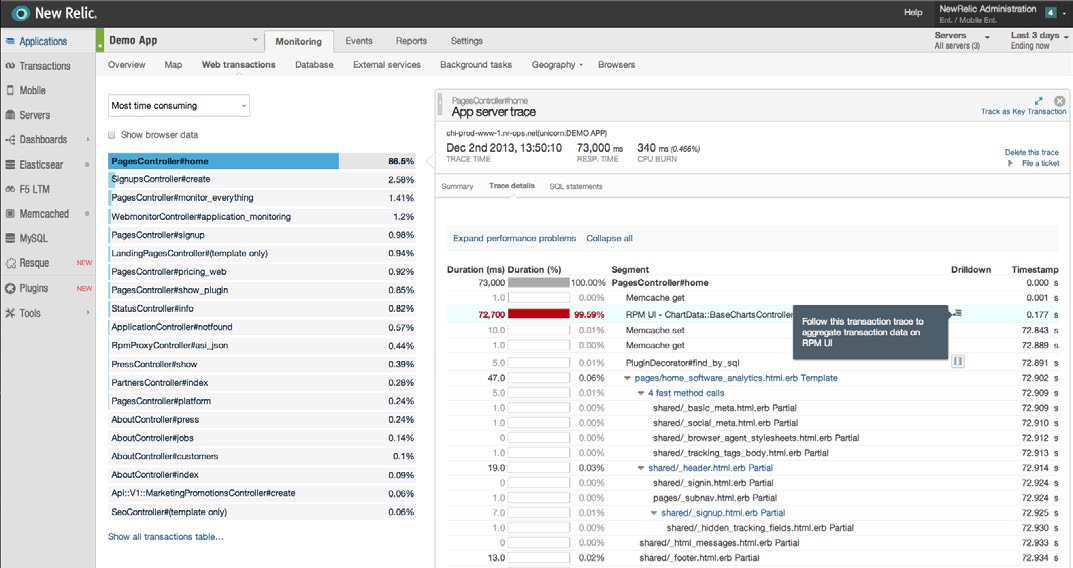This screenshot has height=568, width=1073.
Task: Click Expand performance problems link
Action: [514, 238]
